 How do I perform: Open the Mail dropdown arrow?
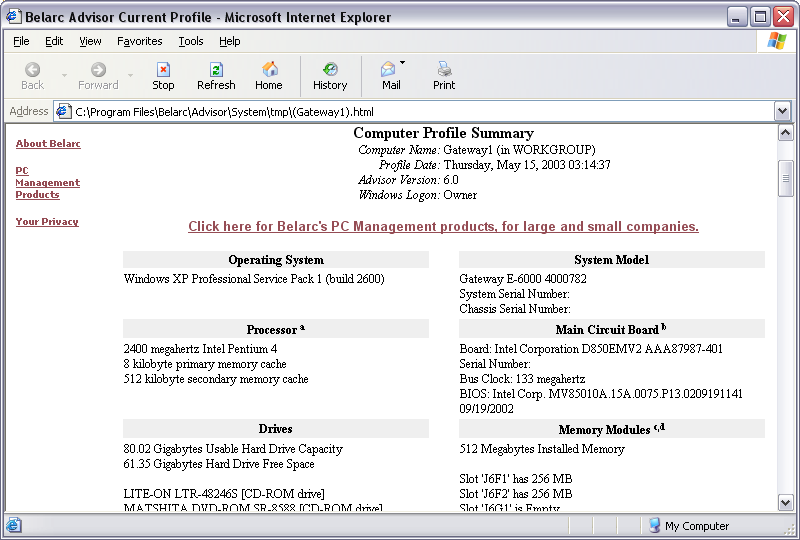(x=403, y=63)
